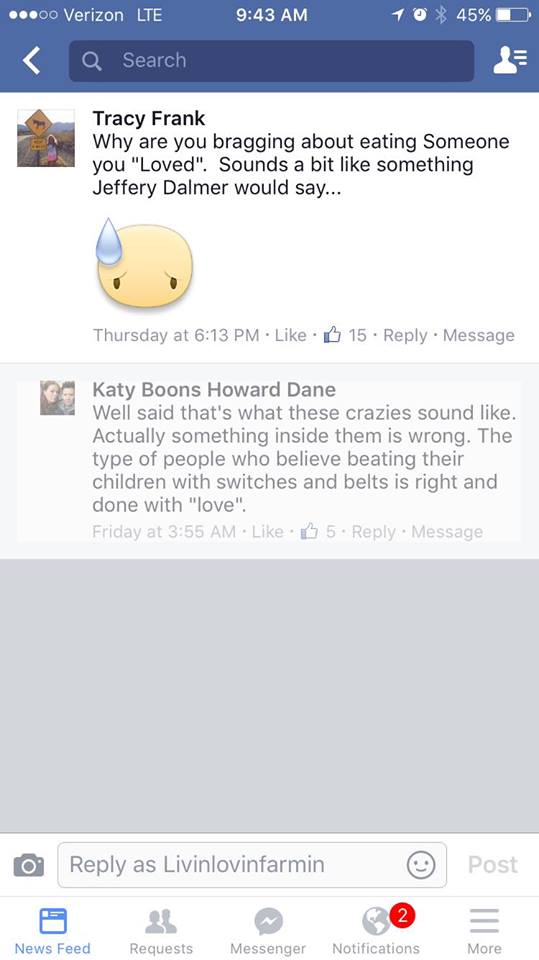Image resolution: width=539 pixels, height=960 pixels.
Task: Open Tracy Frank's profile picture
Action: click(x=46, y=138)
